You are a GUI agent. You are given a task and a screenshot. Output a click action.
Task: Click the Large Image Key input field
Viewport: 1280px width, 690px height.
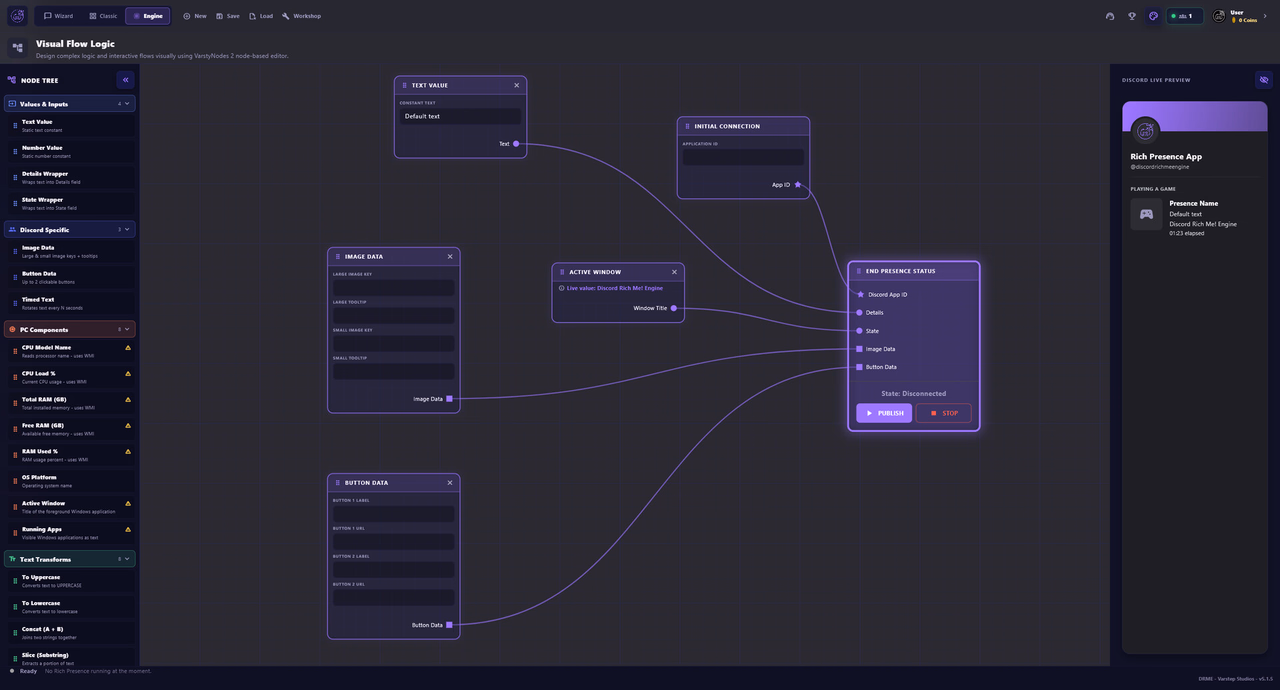[x=394, y=287]
